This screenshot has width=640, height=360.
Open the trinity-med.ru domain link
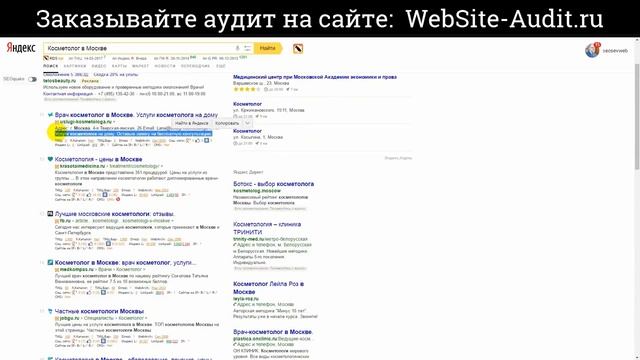pos(248,239)
